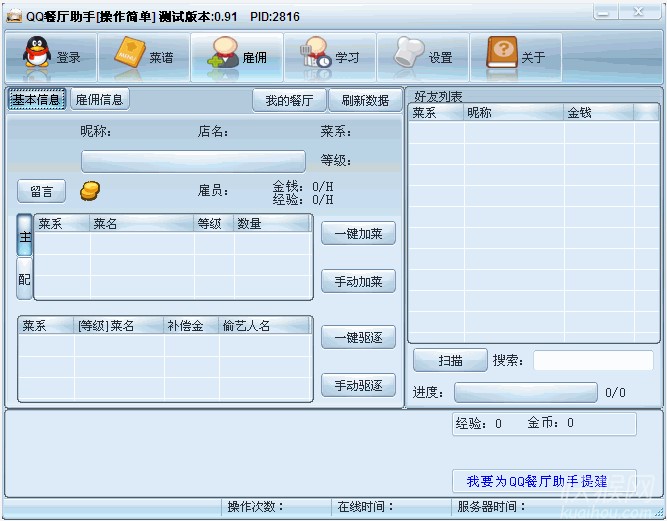
Task: Click the 我的餐厅 button
Action: 289,100
